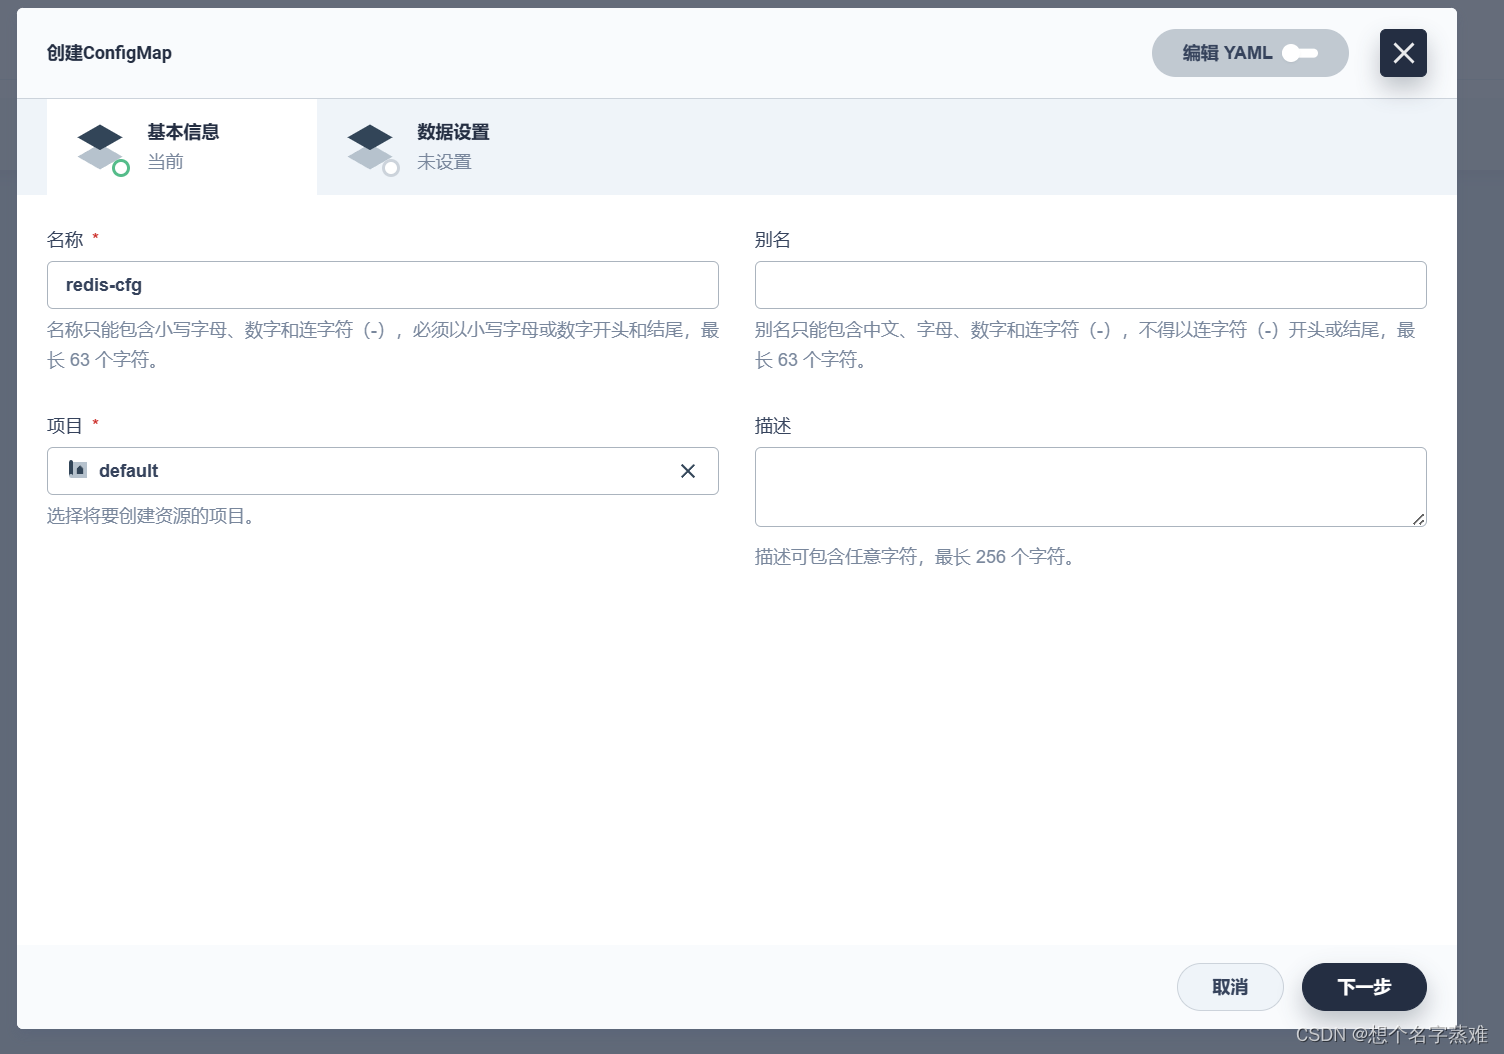Click the 基本信息 layered step icon
This screenshot has width=1504, height=1054.
(x=102, y=149)
